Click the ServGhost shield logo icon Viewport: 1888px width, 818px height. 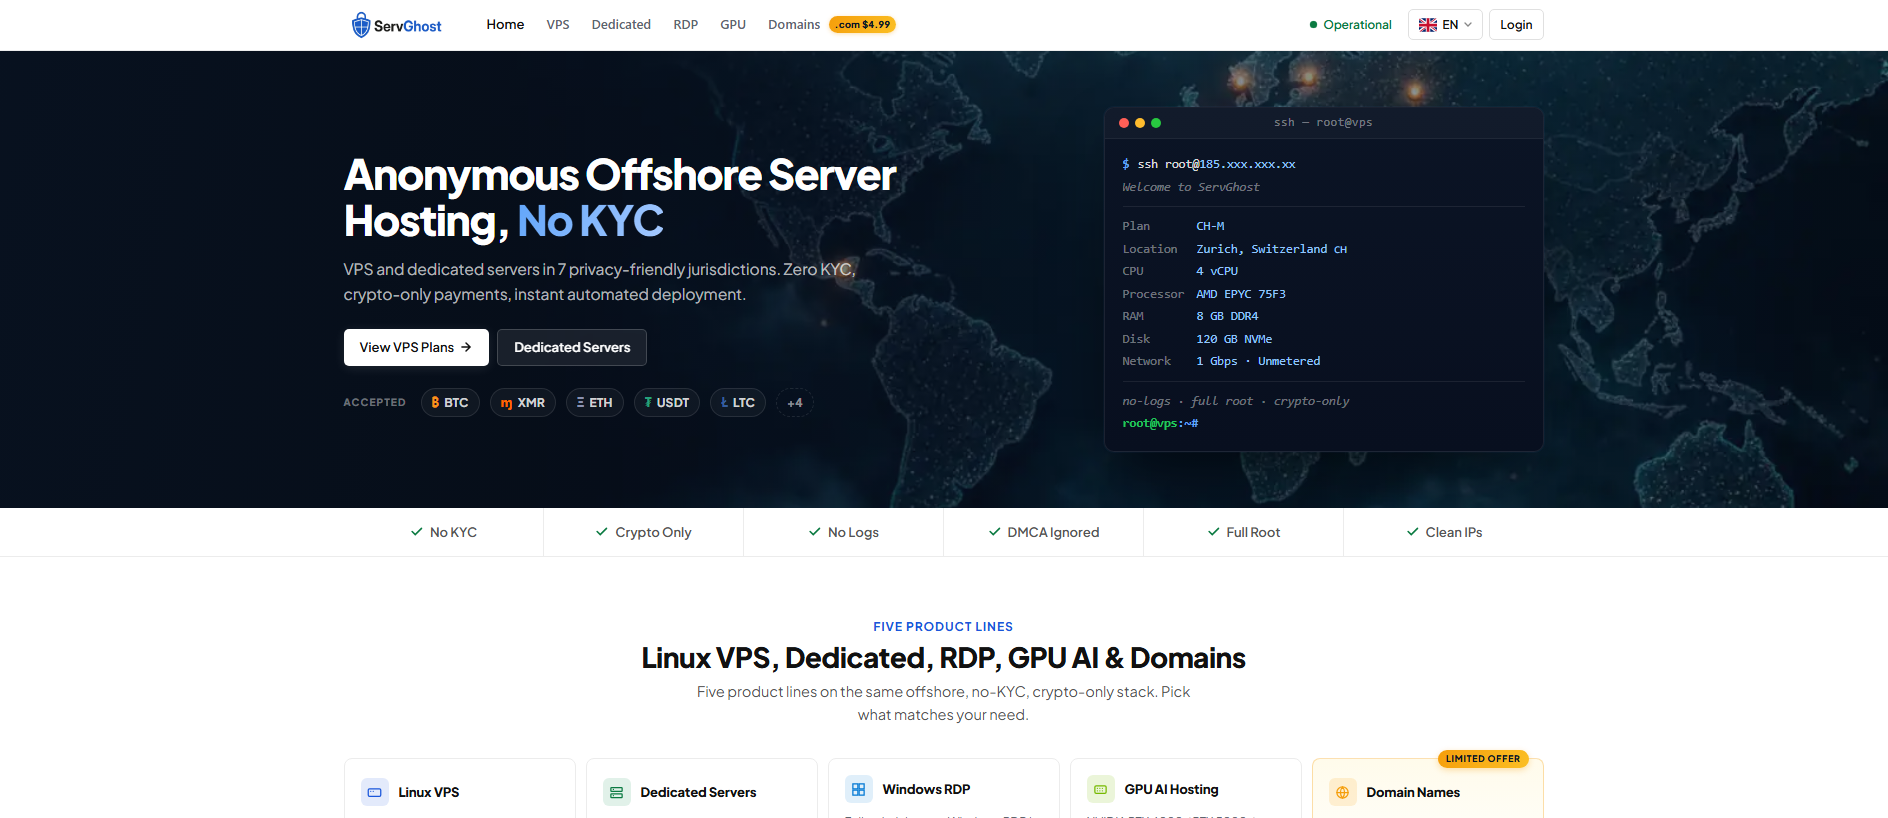point(361,25)
